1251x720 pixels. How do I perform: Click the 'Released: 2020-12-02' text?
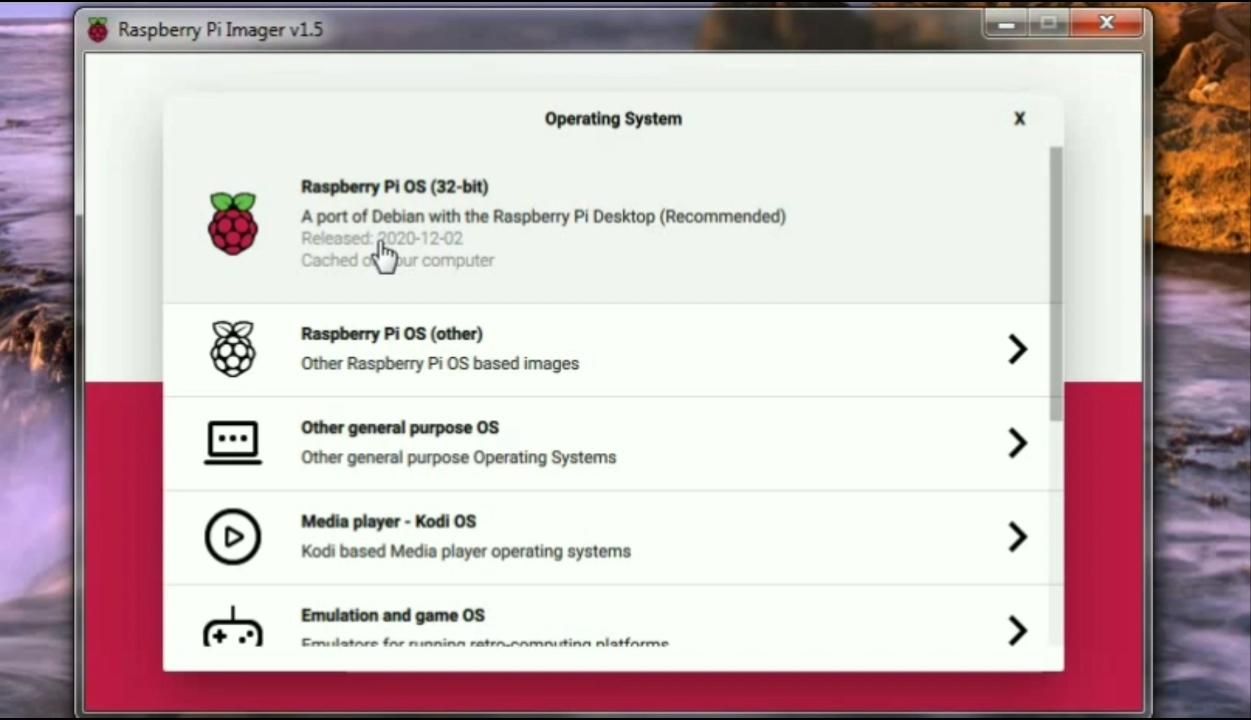[x=381, y=238]
